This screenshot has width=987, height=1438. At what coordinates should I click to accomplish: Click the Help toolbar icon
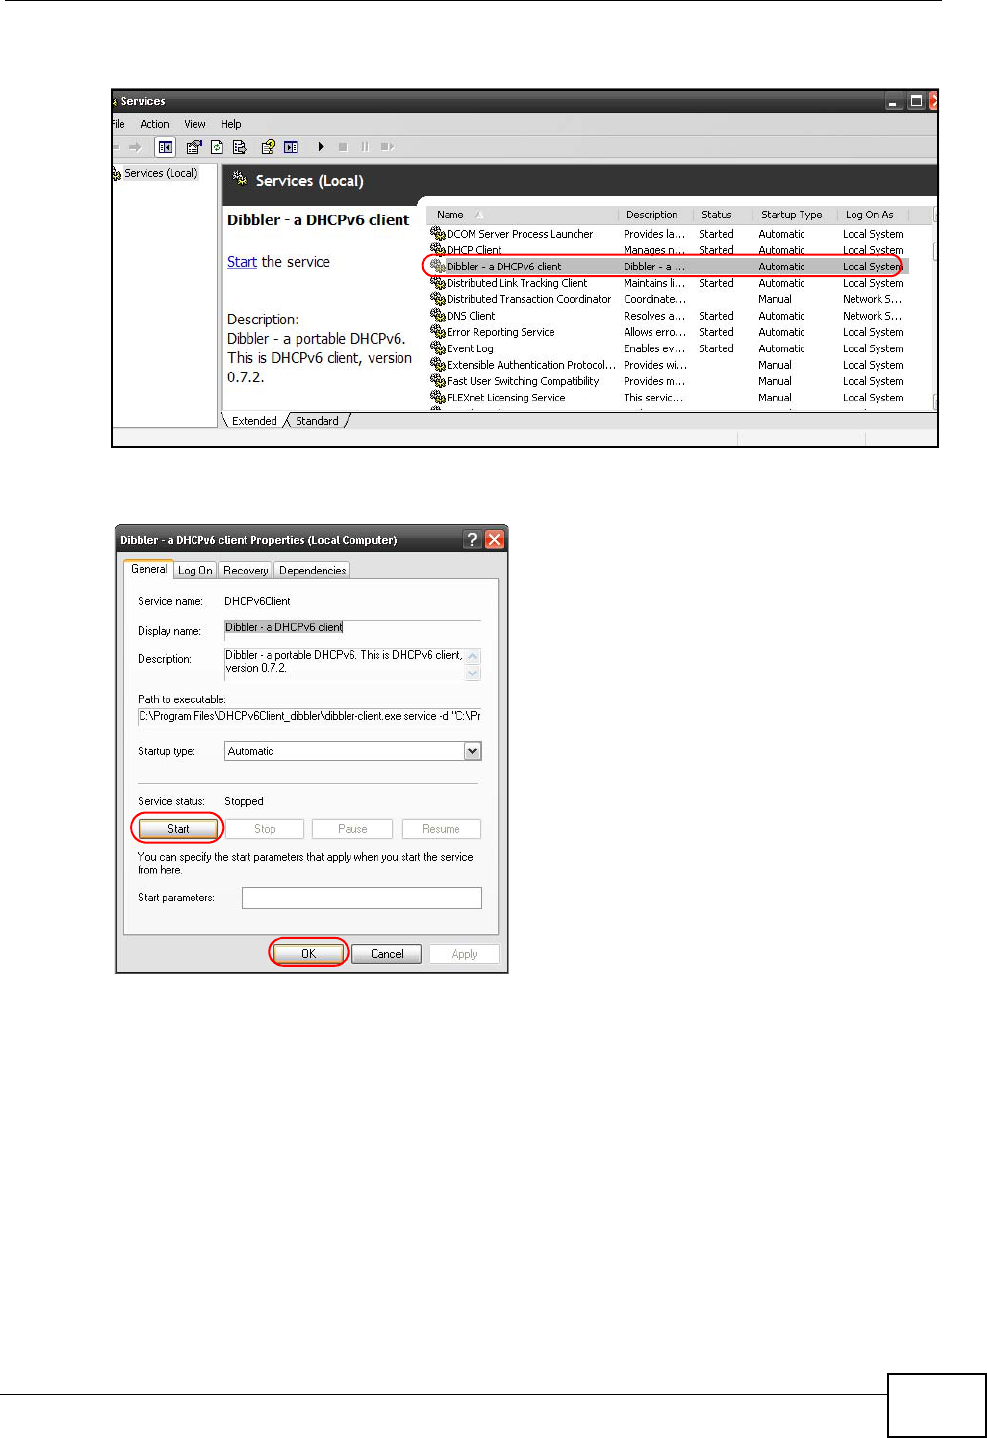click(268, 147)
